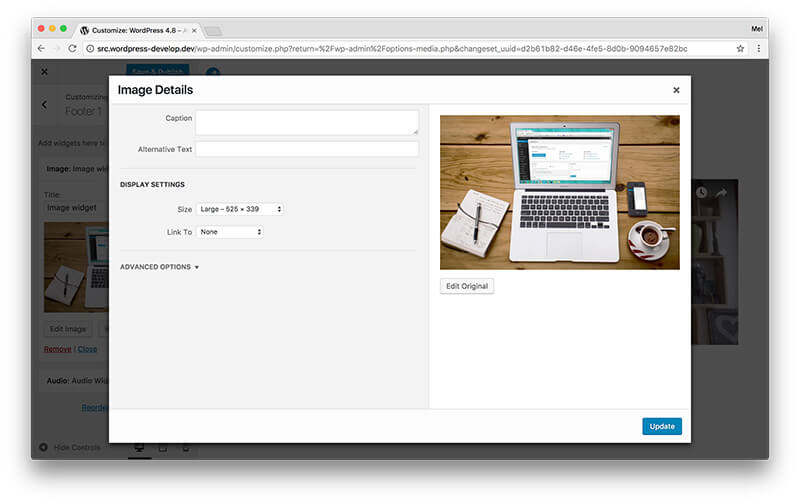The height and width of the screenshot is (504, 800).
Task: Close the Customize: WordPress 4.8 tab
Action: click(x=194, y=31)
